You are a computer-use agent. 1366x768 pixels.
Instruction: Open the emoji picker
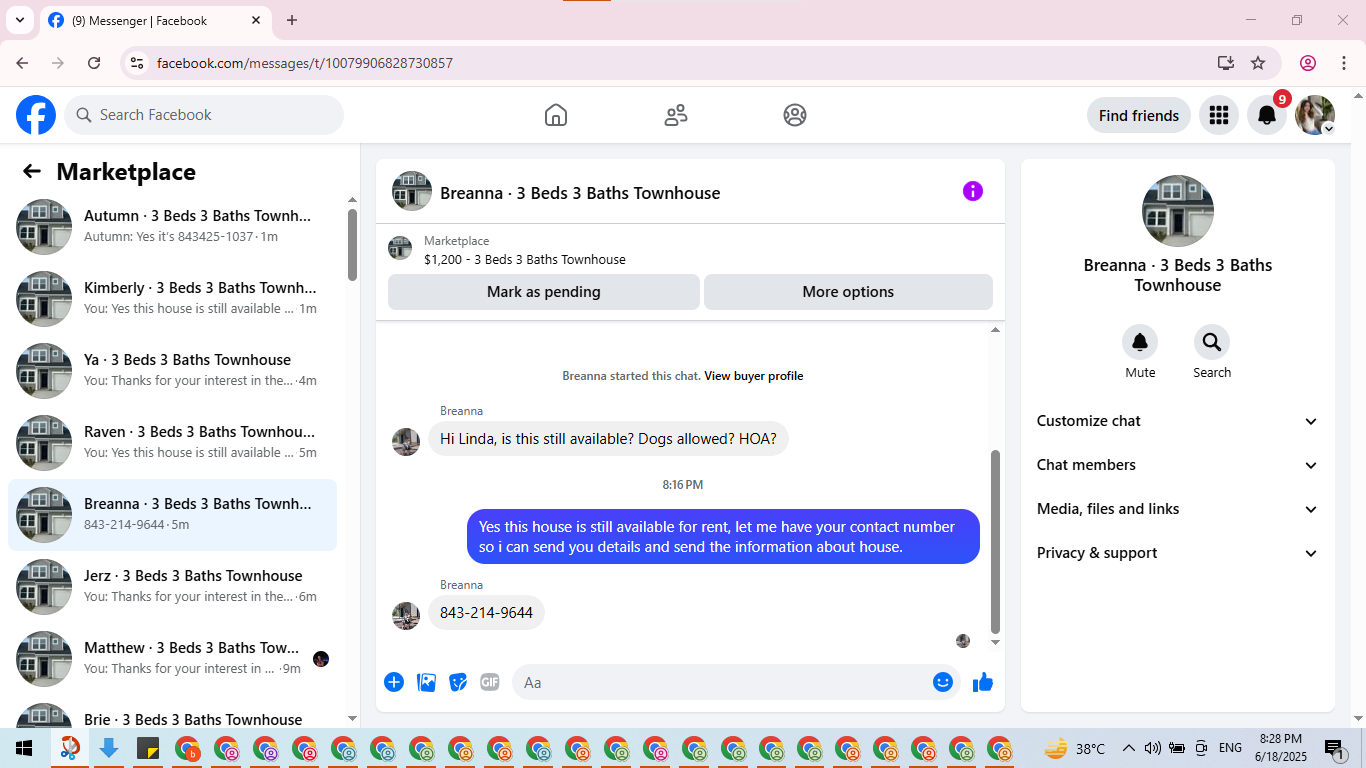pos(943,682)
